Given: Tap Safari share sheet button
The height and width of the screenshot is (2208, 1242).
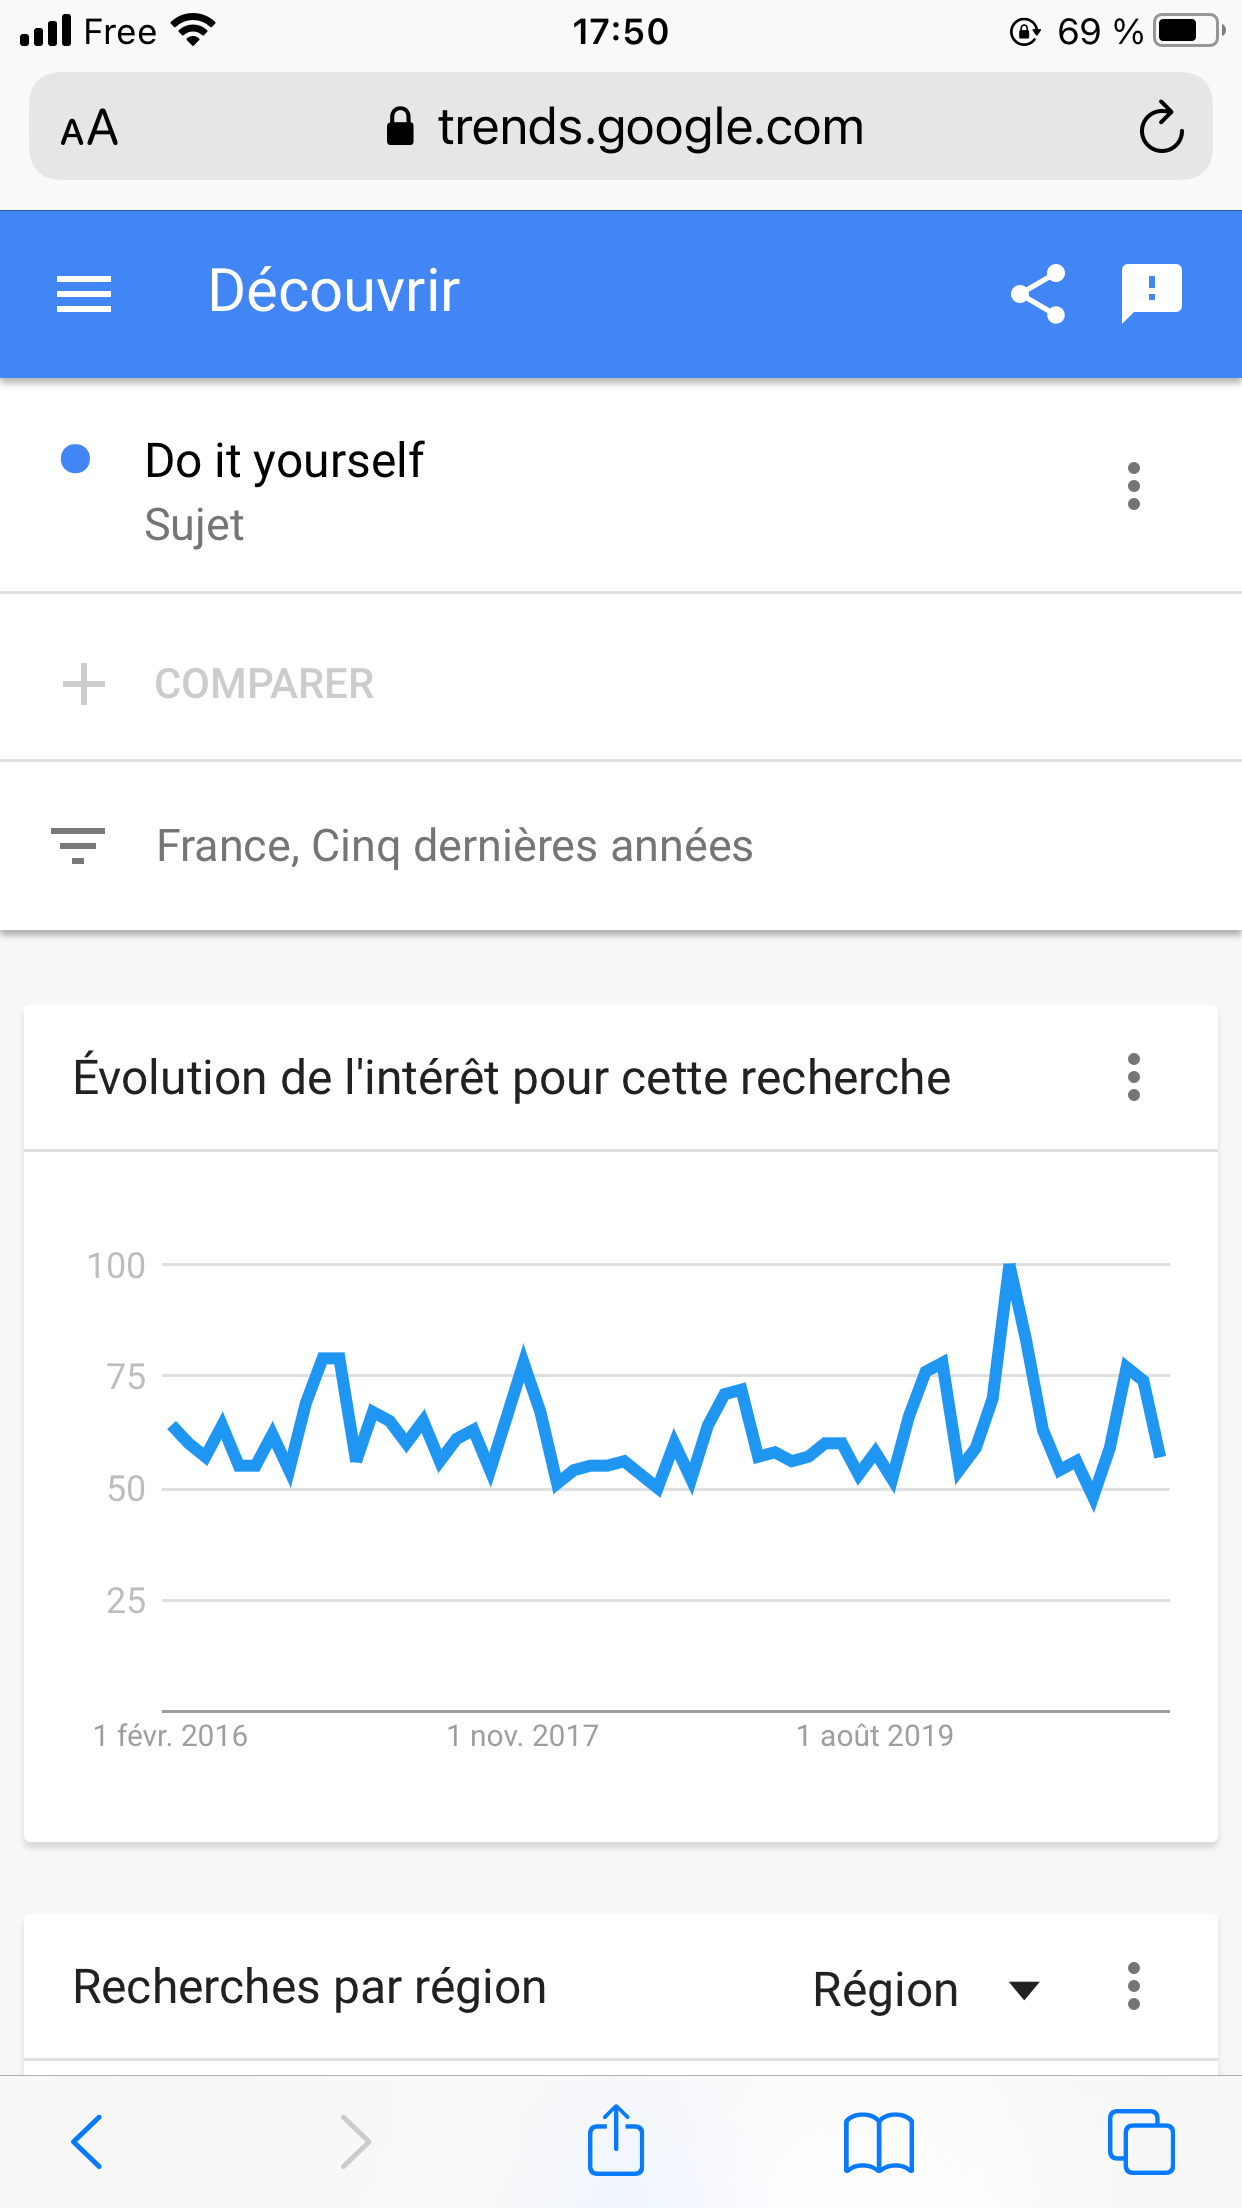Looking at the screenshot, I should tap(616, 2141).
